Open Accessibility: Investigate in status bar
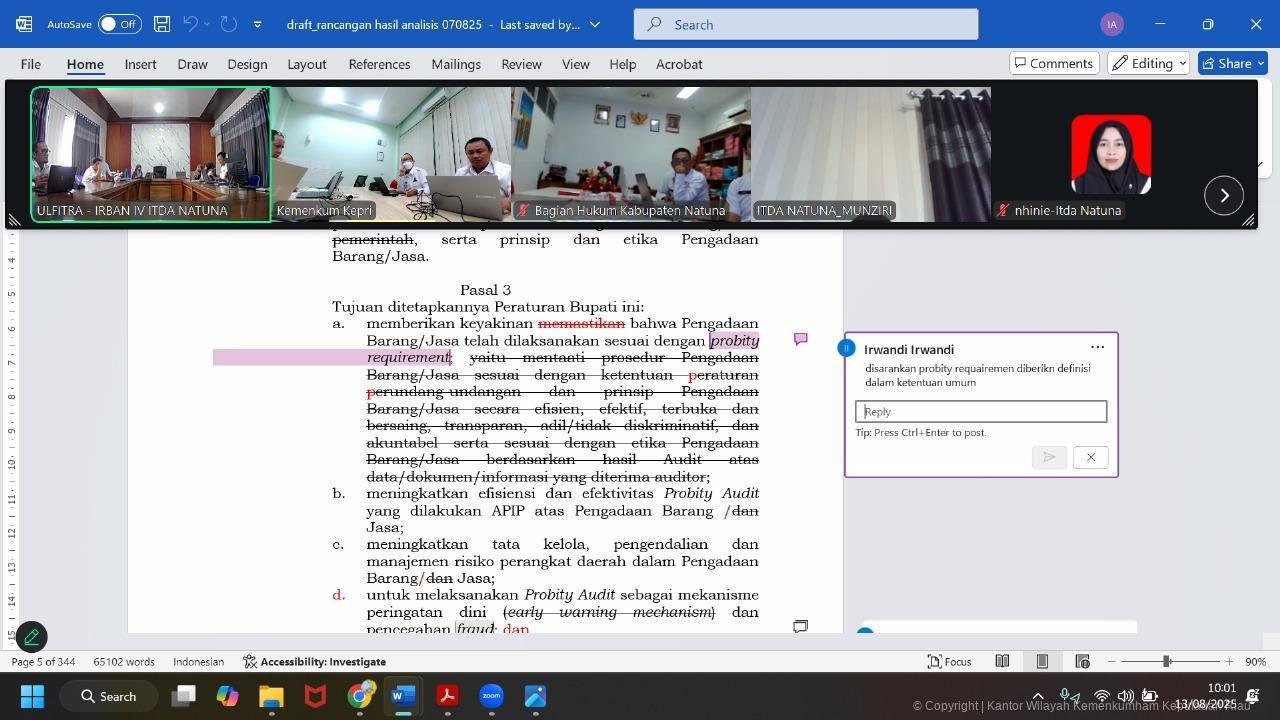 tap(314, 661)
